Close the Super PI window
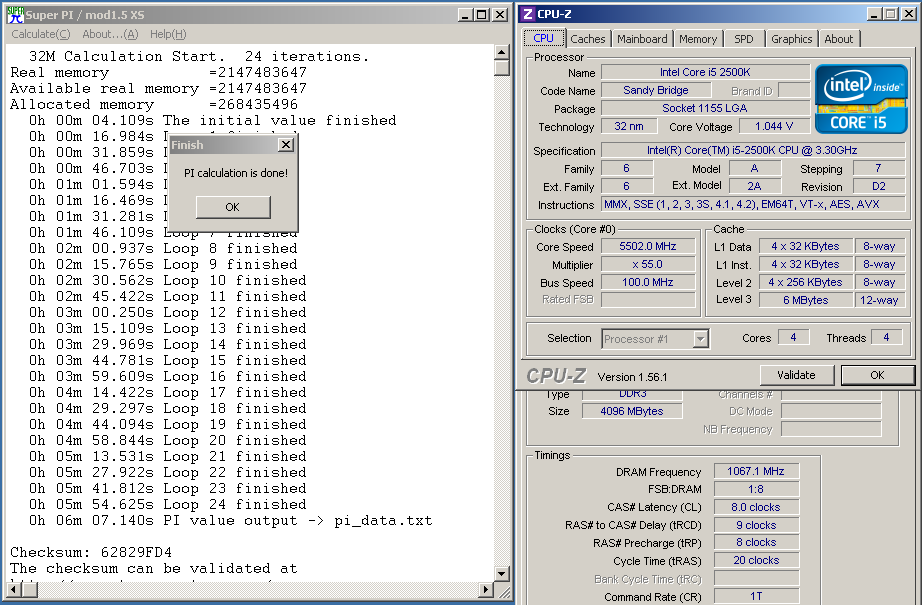This screenshot has height=605, width=922. [500, 15]
